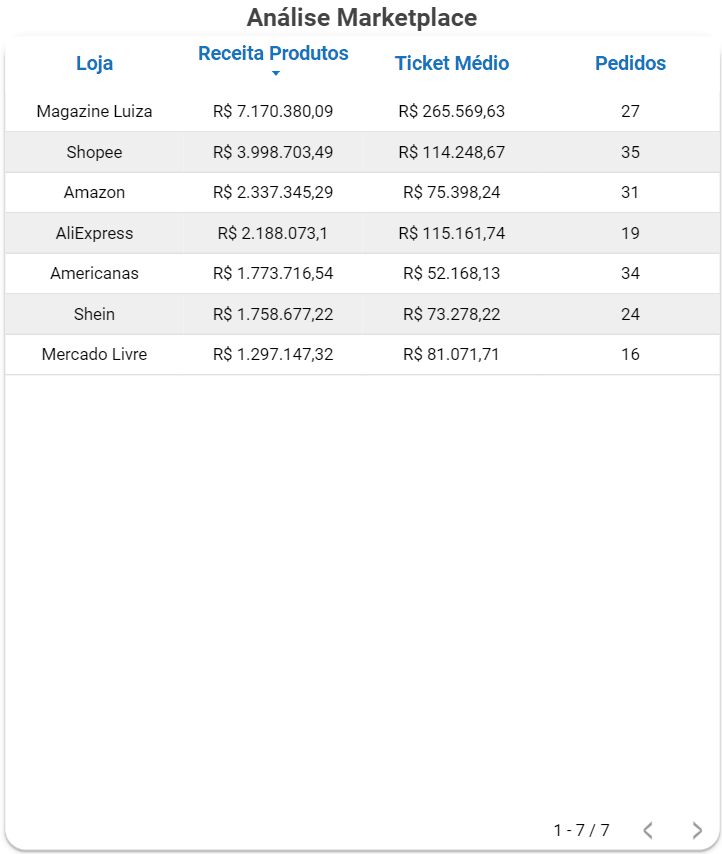The width and height of the screenshot is (722, 854).
Task: Select the Shein store row
Action: point(95,315)
